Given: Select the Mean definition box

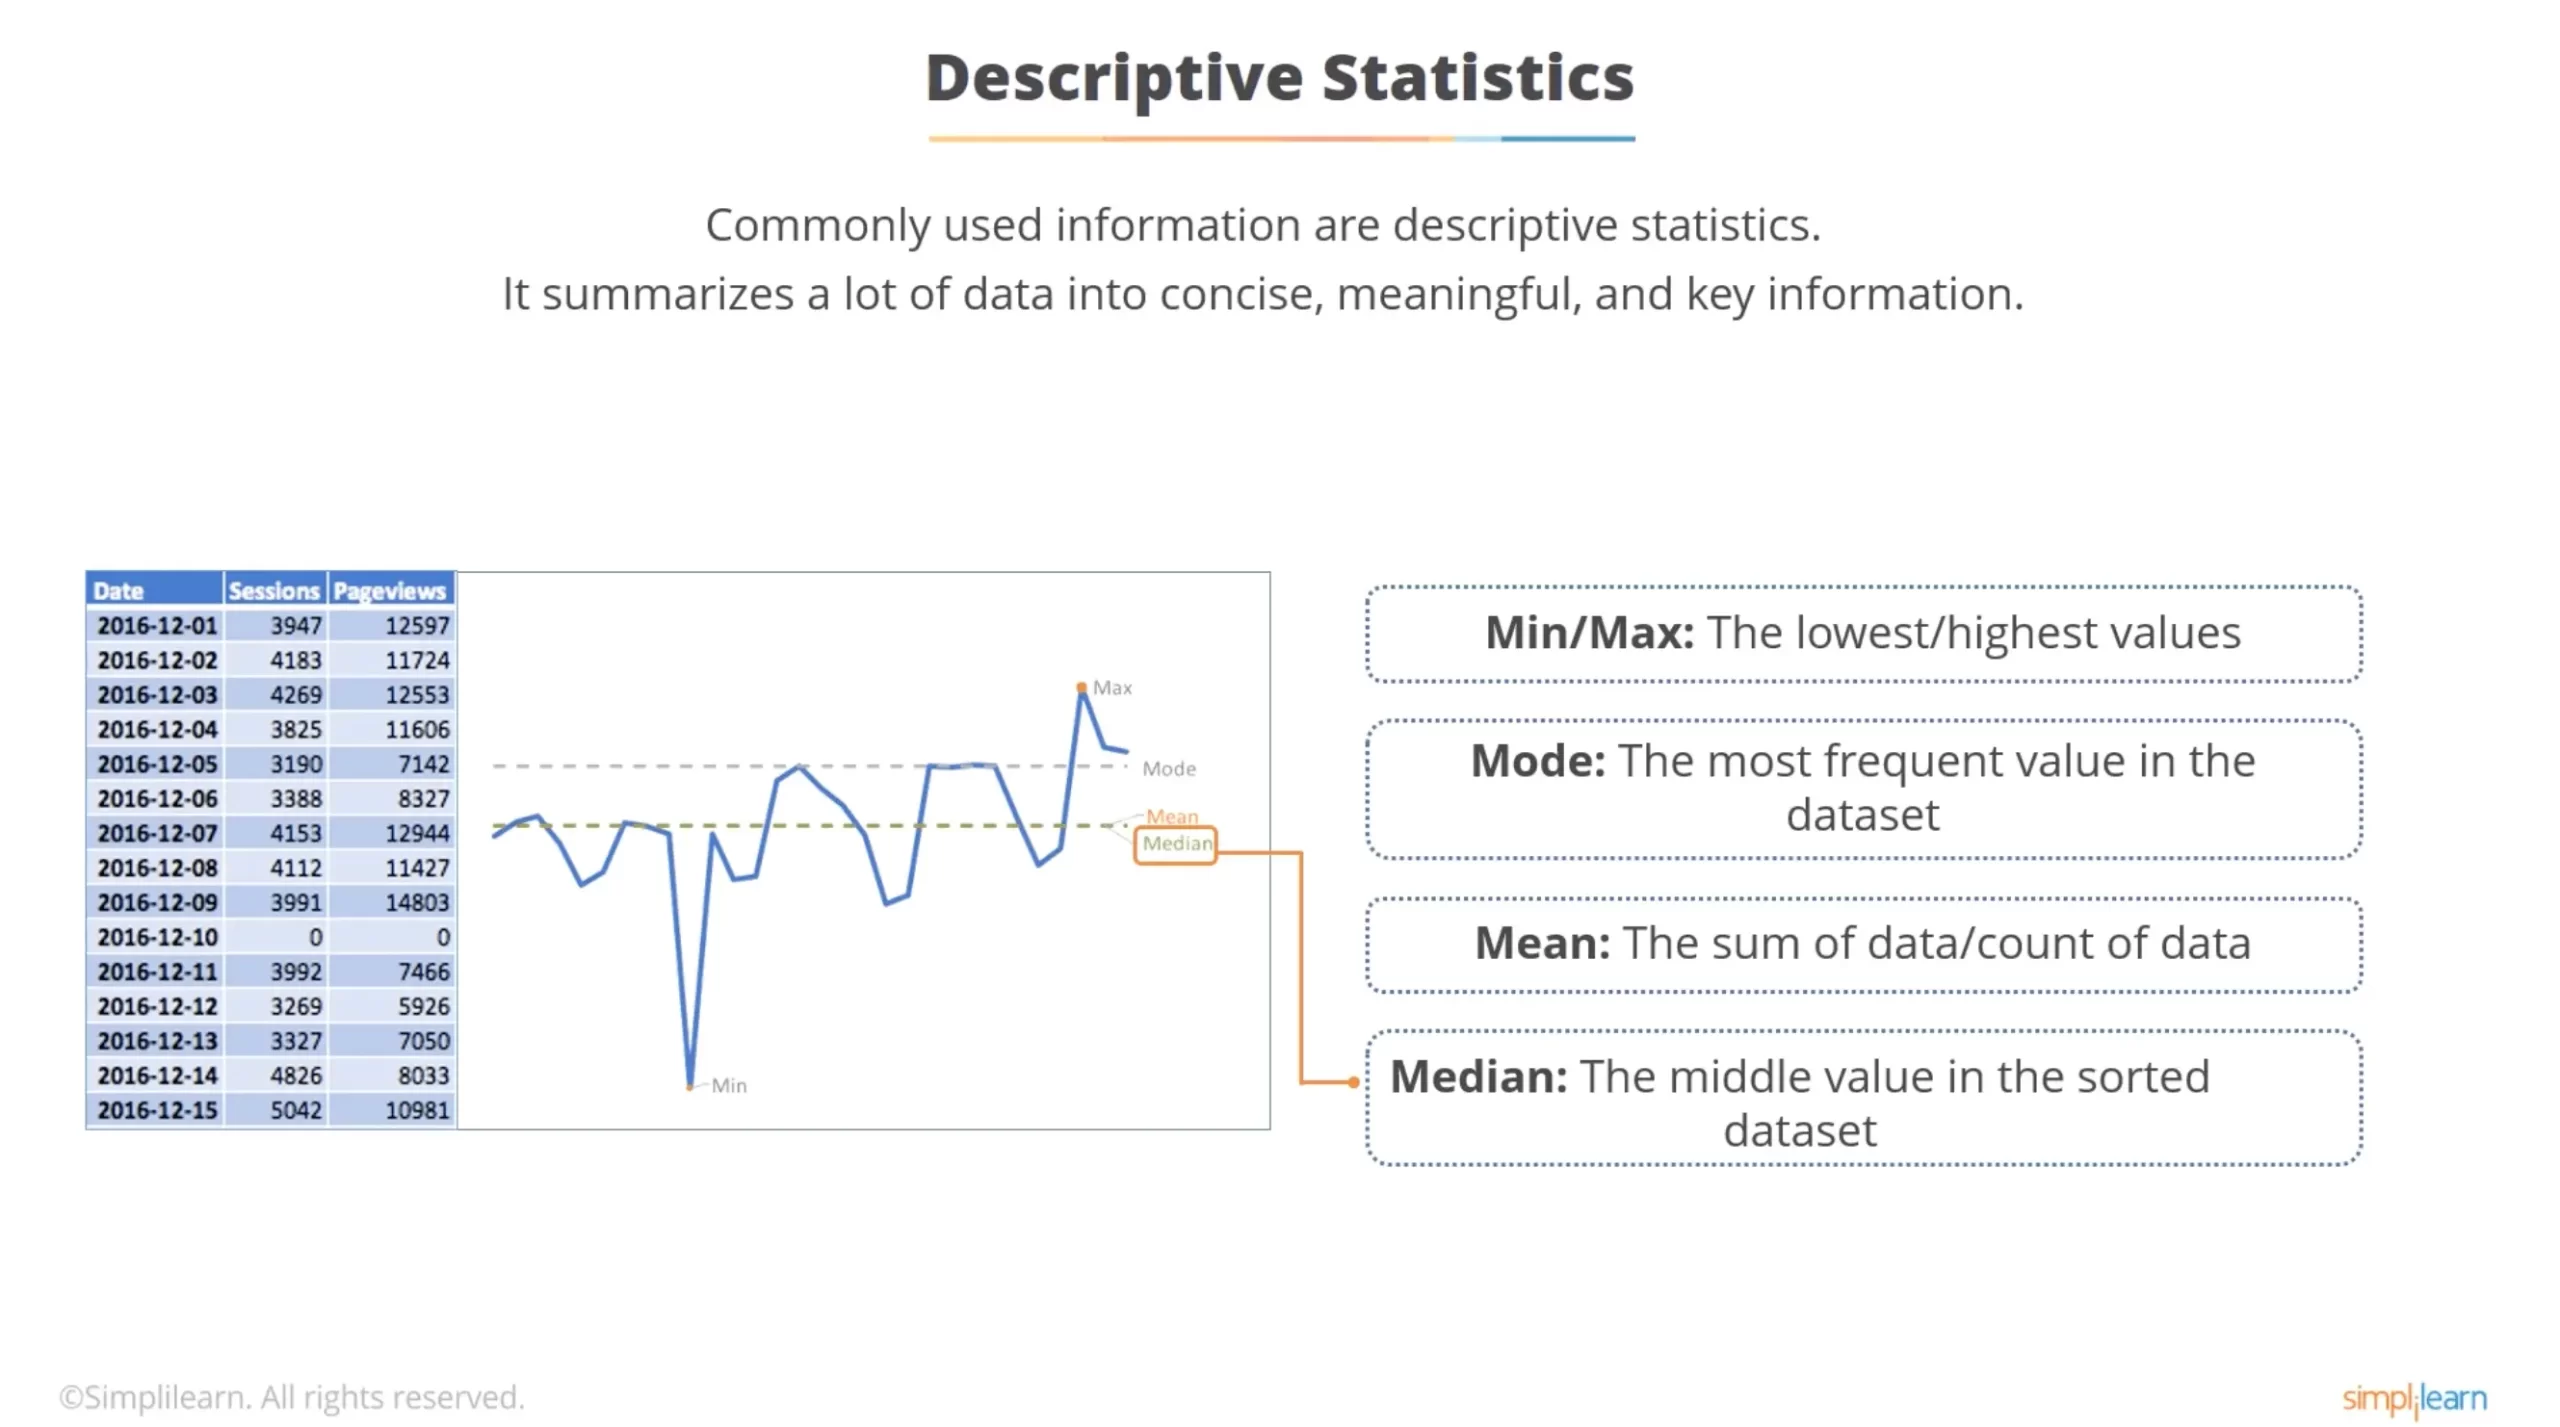Looking at the screenshot, I should (x=1863, y=943).
